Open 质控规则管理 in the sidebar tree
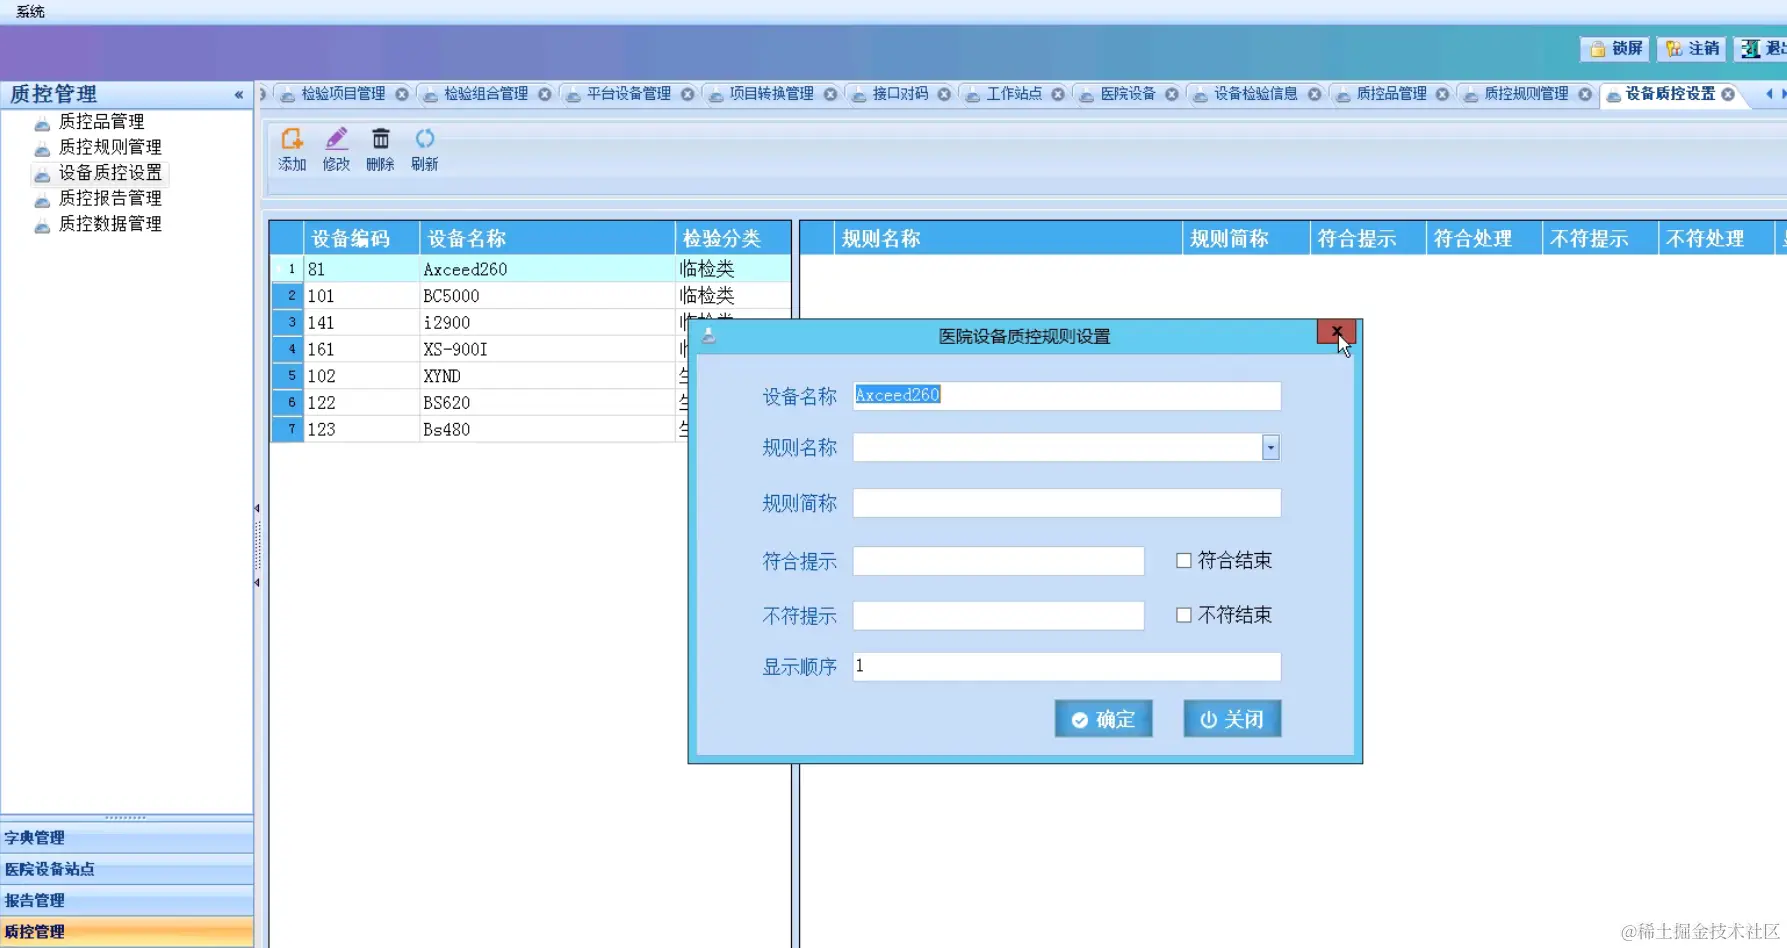The image size is (1787, 948). coord(110,147)
